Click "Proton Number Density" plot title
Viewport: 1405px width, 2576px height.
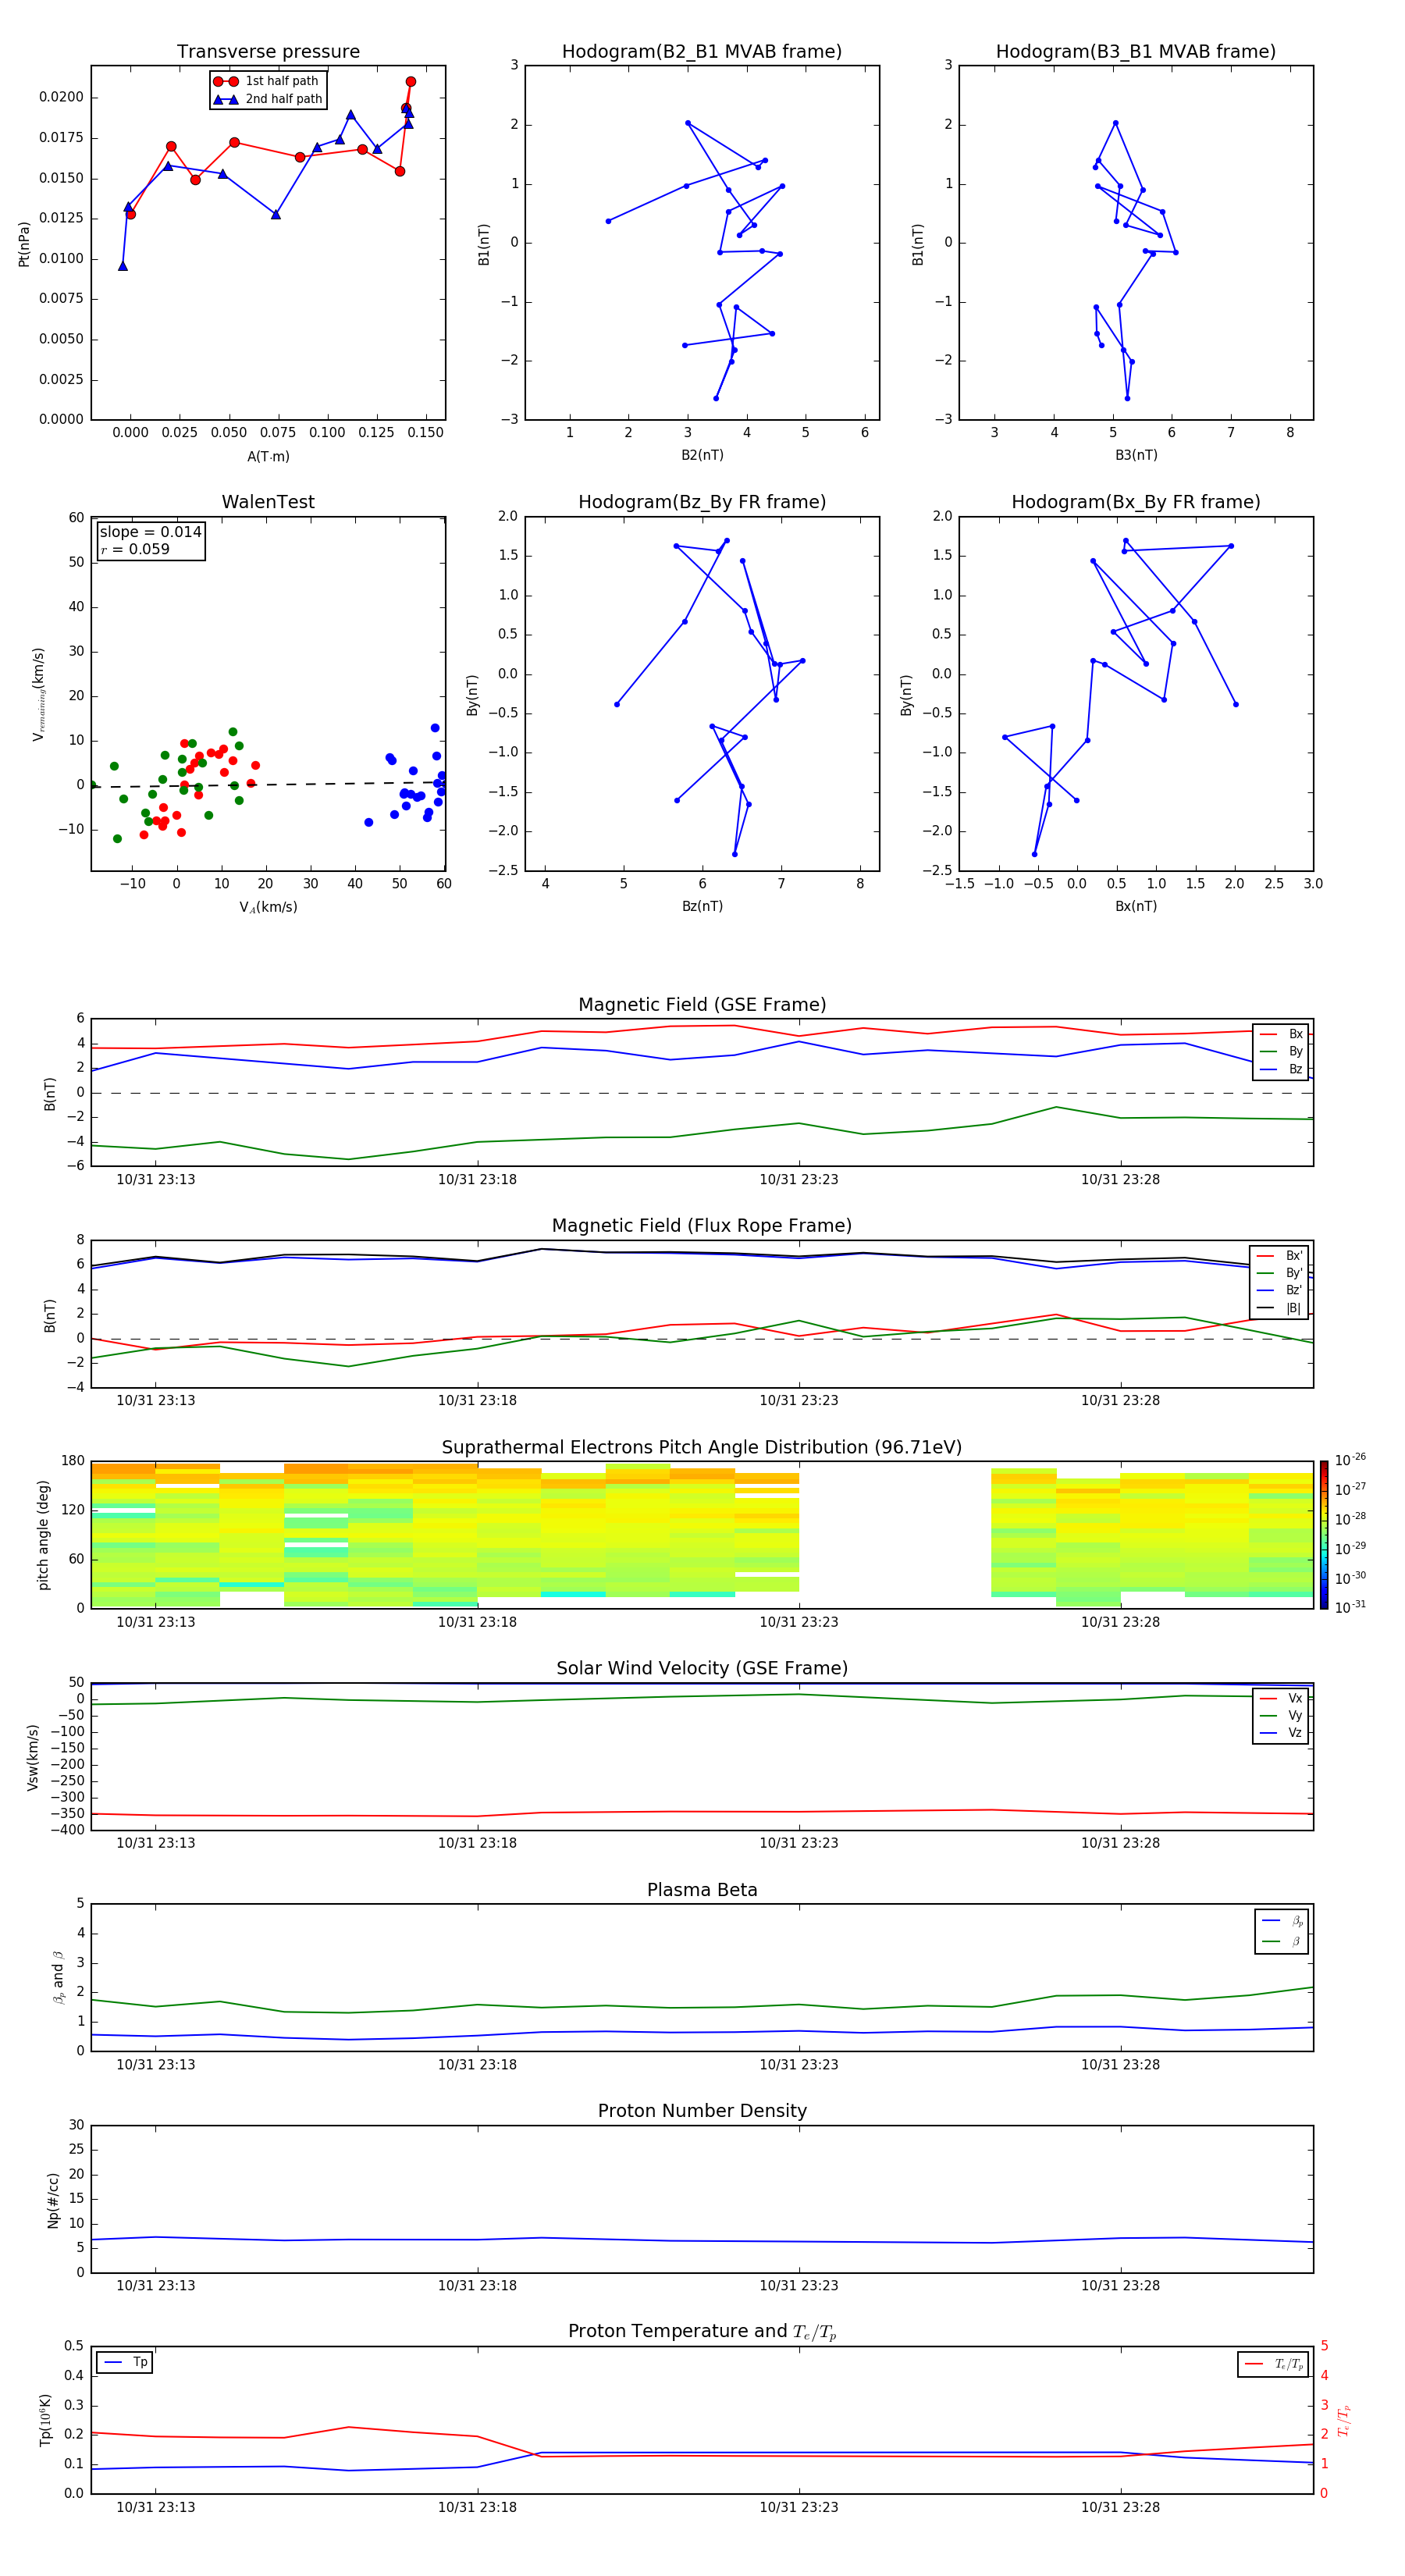[x=702, y=2111]
